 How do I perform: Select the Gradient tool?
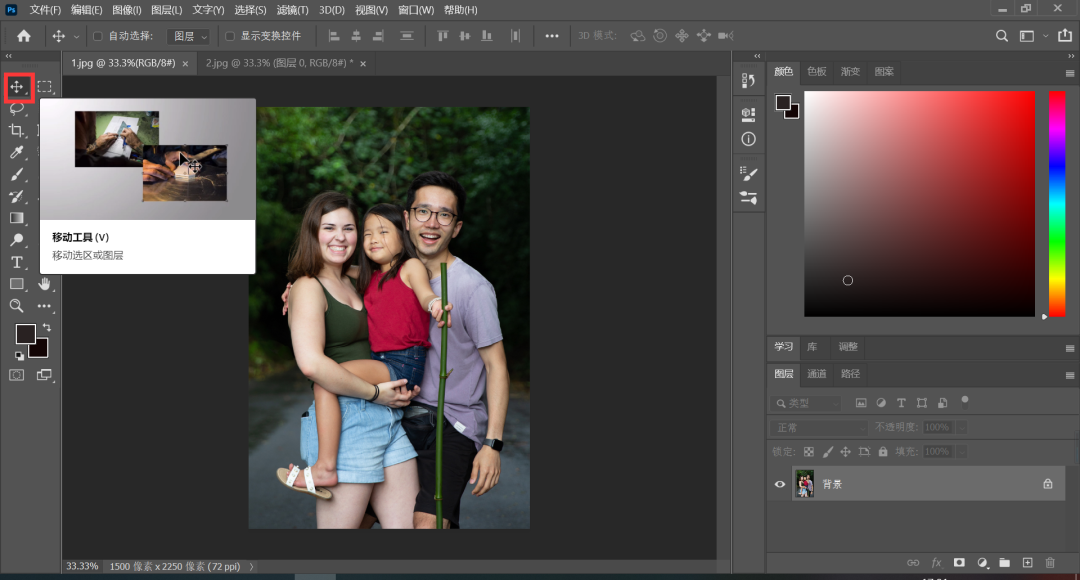(17, 218)
